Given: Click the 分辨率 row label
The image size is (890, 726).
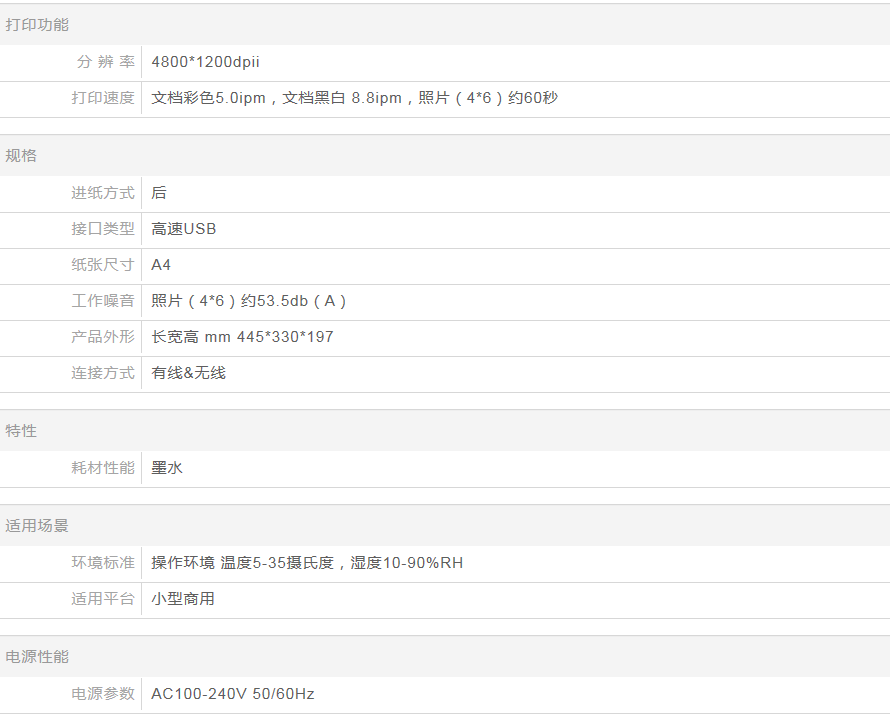Looking at the screenshot, I should click(x=105, y=62).
